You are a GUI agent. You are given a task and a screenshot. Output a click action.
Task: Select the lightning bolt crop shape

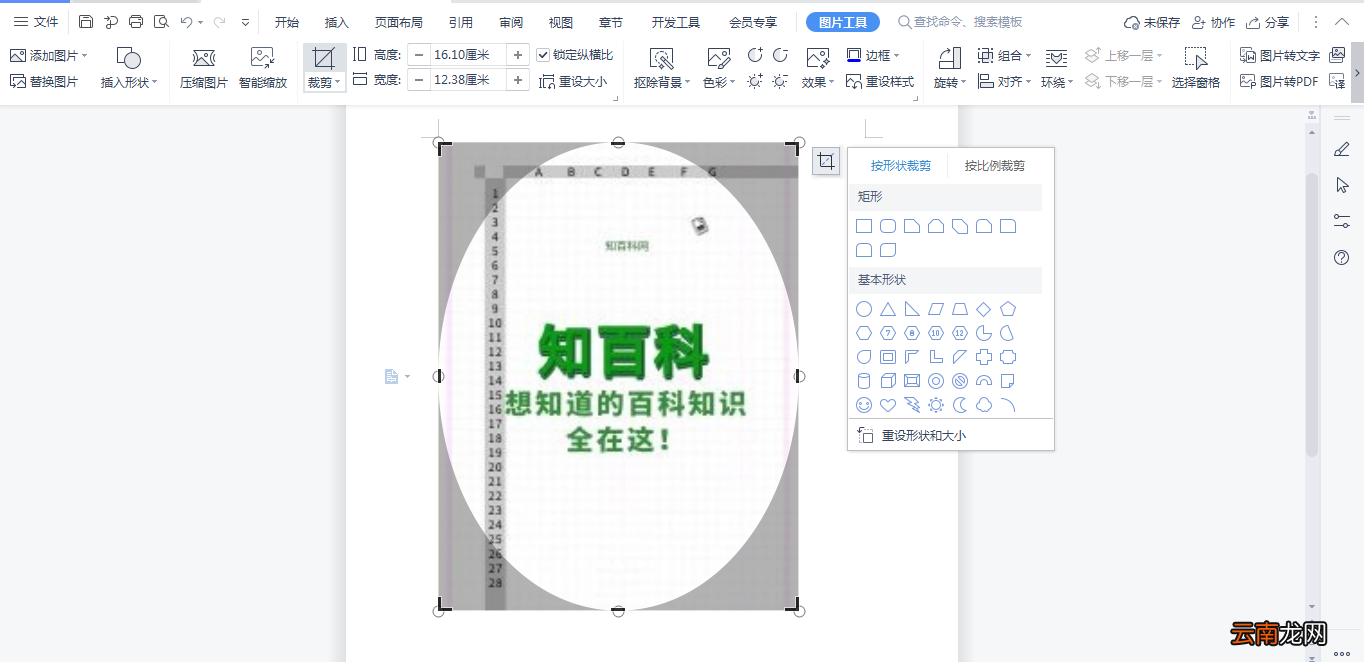(x=912, y=405)
